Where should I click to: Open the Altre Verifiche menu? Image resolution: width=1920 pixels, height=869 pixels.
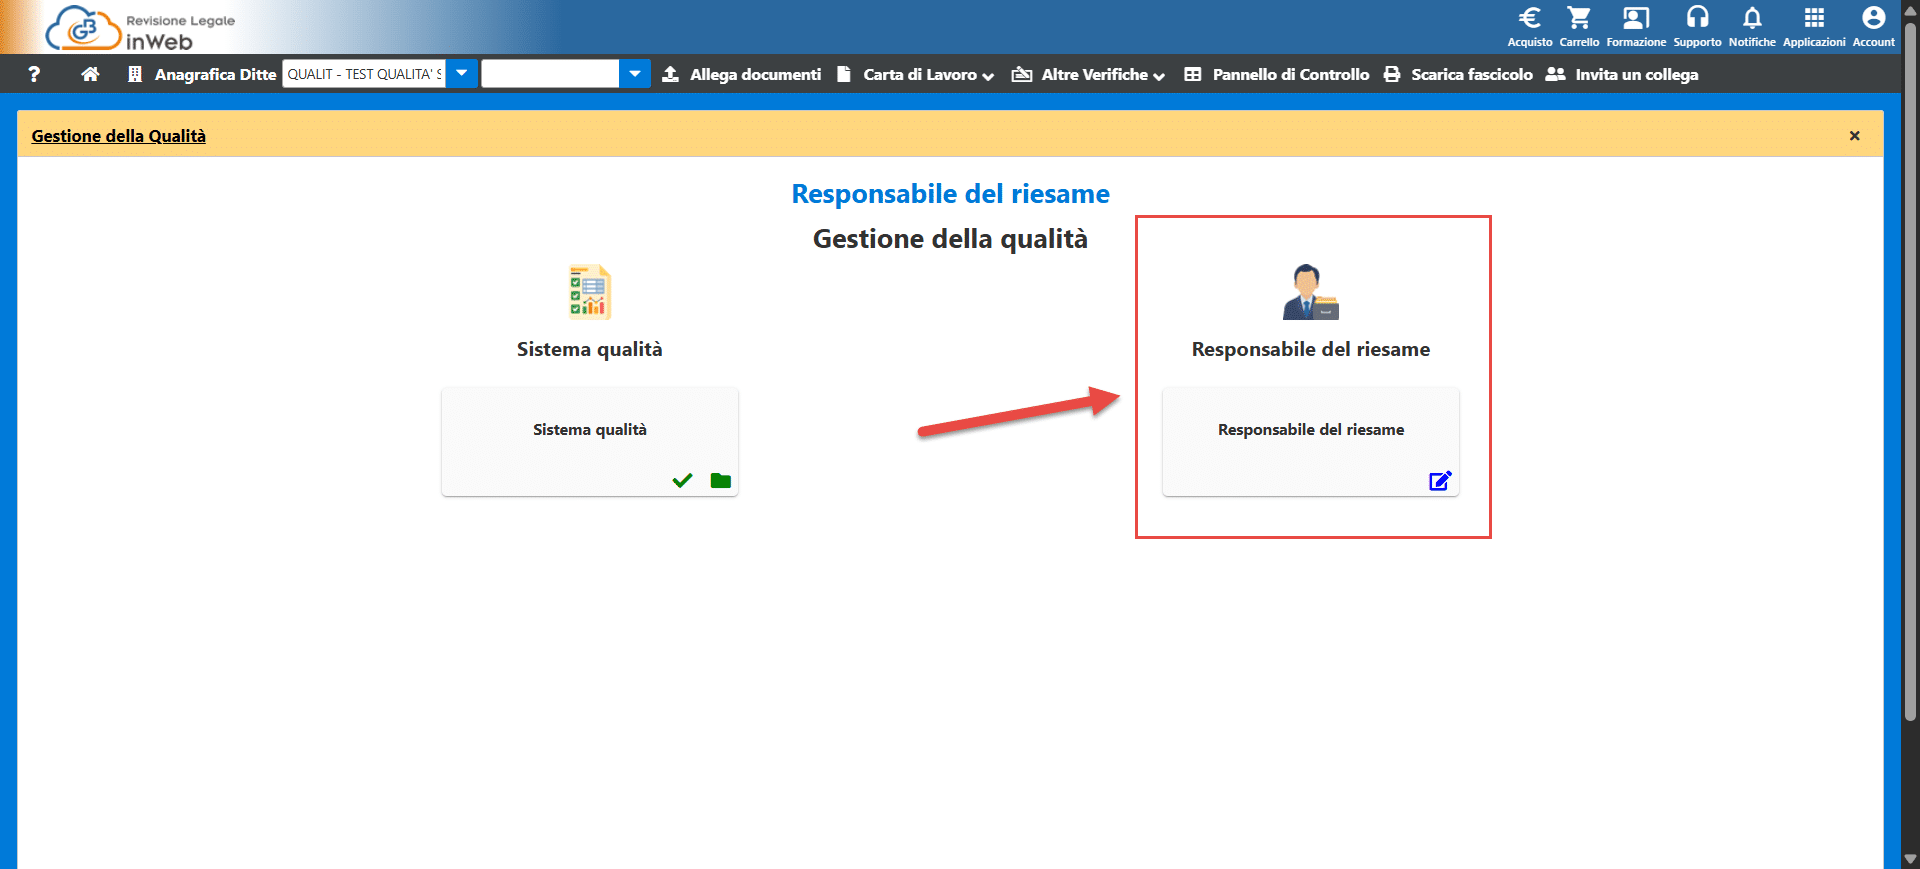point(1095,74)
